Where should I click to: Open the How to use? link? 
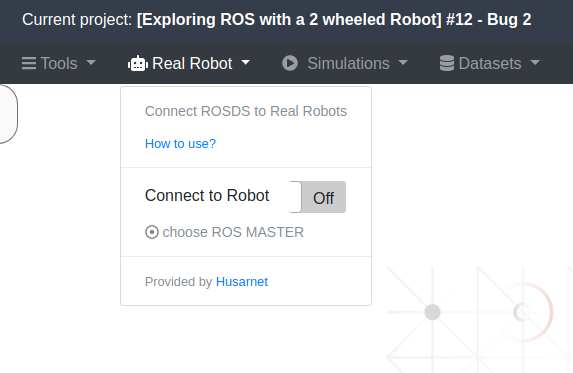point(181,144)
